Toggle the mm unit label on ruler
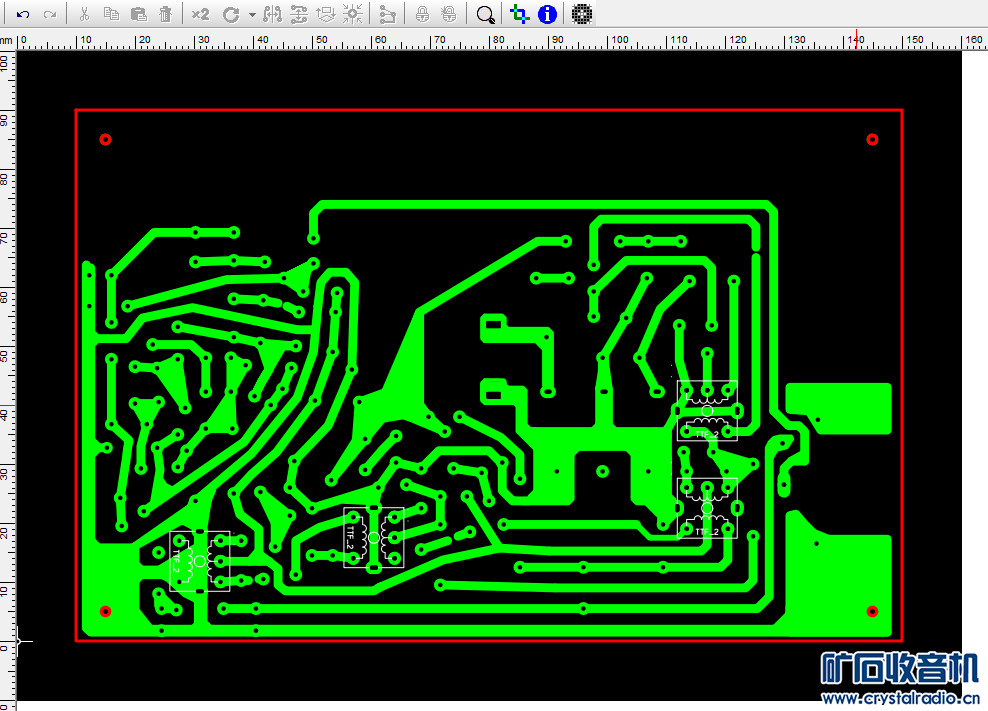The width and height of the screenshot is (988, 711). tap(6, 40)
